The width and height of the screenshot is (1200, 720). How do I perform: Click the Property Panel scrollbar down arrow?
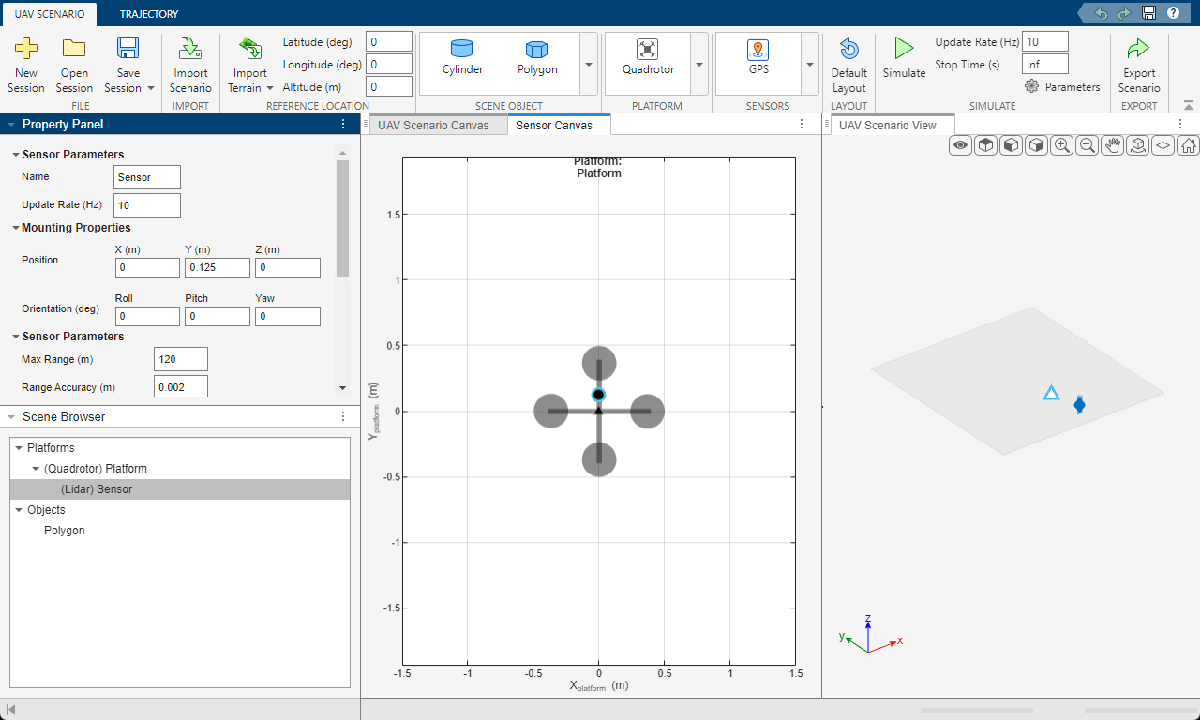tap(343, 388)
